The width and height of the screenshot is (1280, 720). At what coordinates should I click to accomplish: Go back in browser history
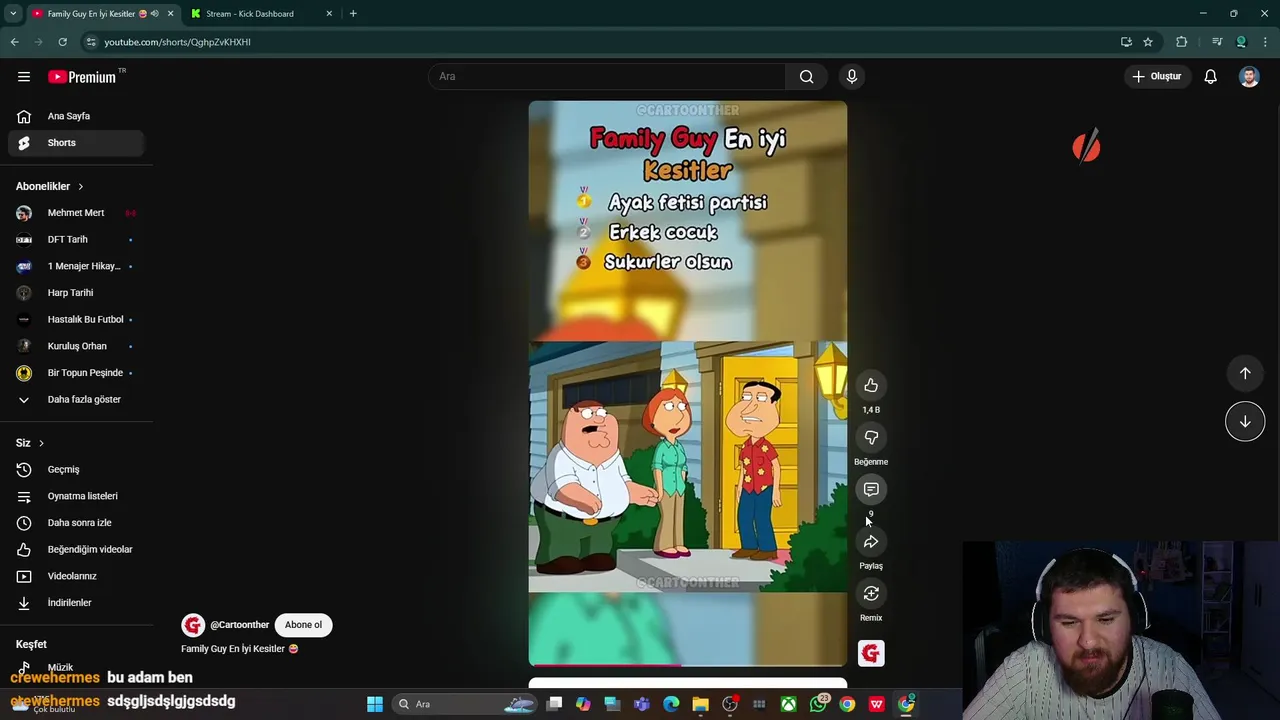coord(14,42)
